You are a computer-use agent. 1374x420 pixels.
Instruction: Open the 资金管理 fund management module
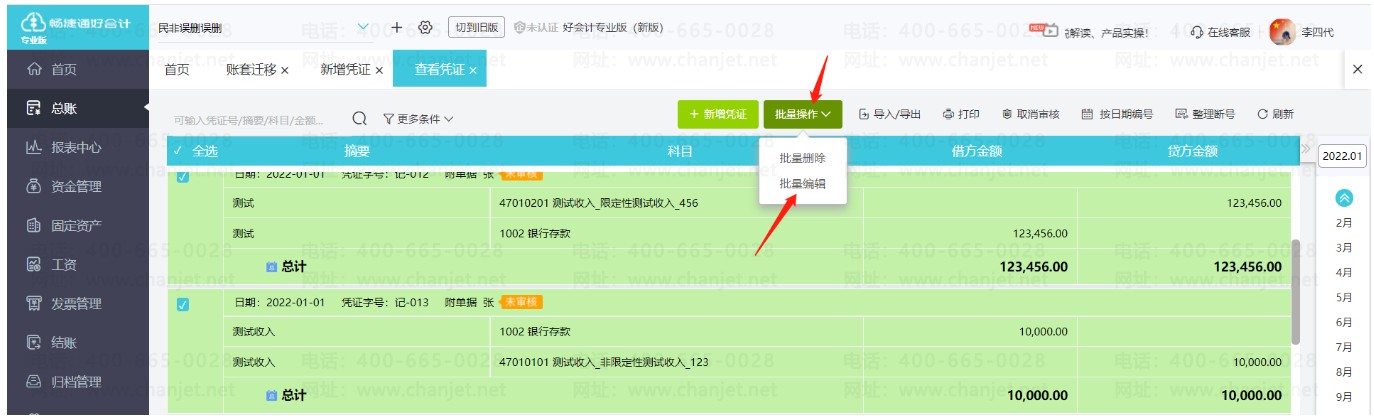(74, 186)
